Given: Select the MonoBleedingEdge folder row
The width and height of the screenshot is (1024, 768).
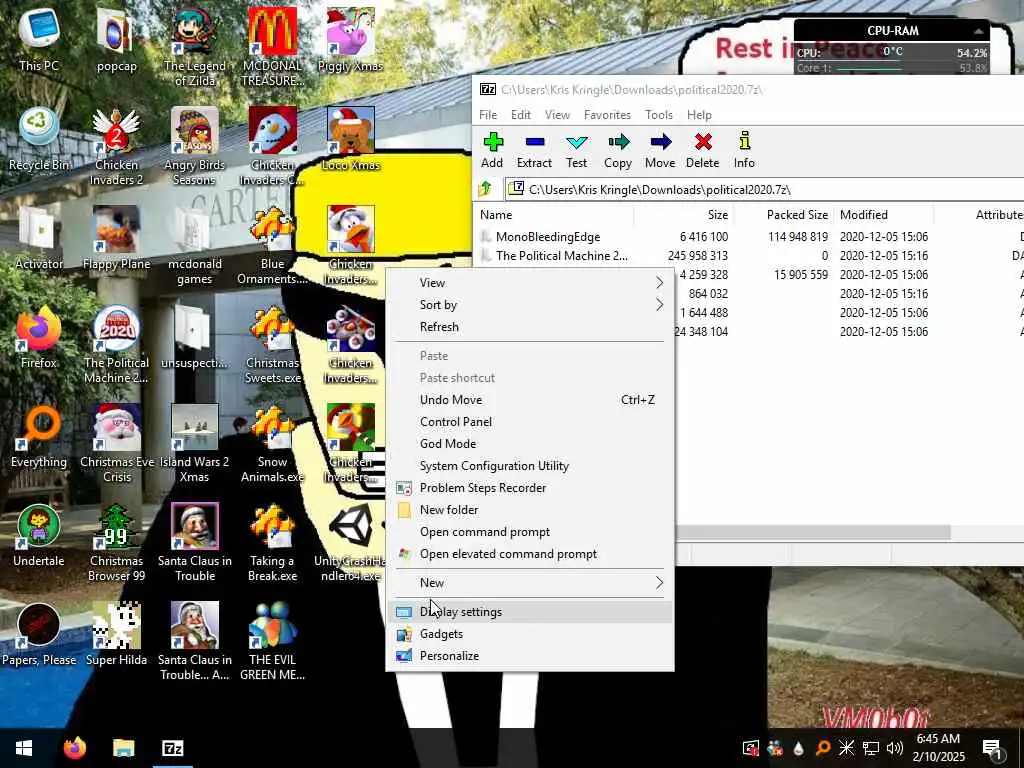Looking at the screenshot, I should tap(748, 237).
